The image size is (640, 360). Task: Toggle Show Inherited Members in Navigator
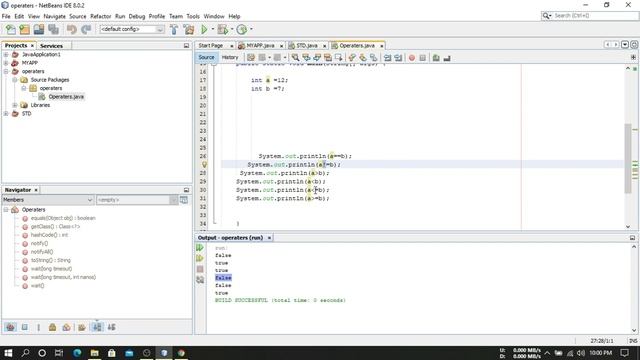(10, 327)
